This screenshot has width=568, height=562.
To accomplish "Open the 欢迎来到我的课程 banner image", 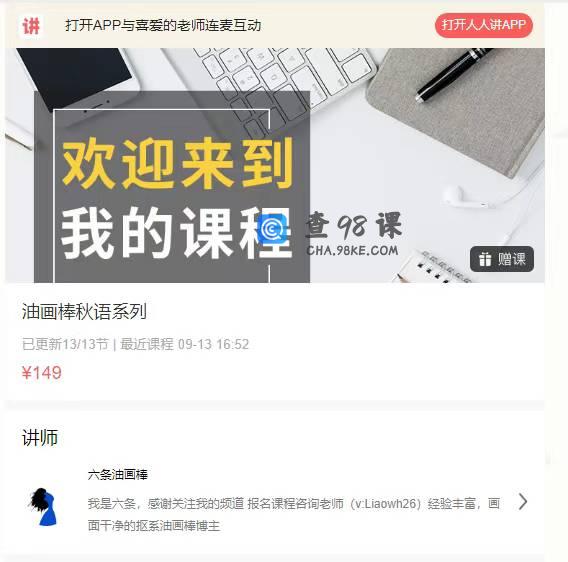I will pyautogui.click(x=275, y=165).
